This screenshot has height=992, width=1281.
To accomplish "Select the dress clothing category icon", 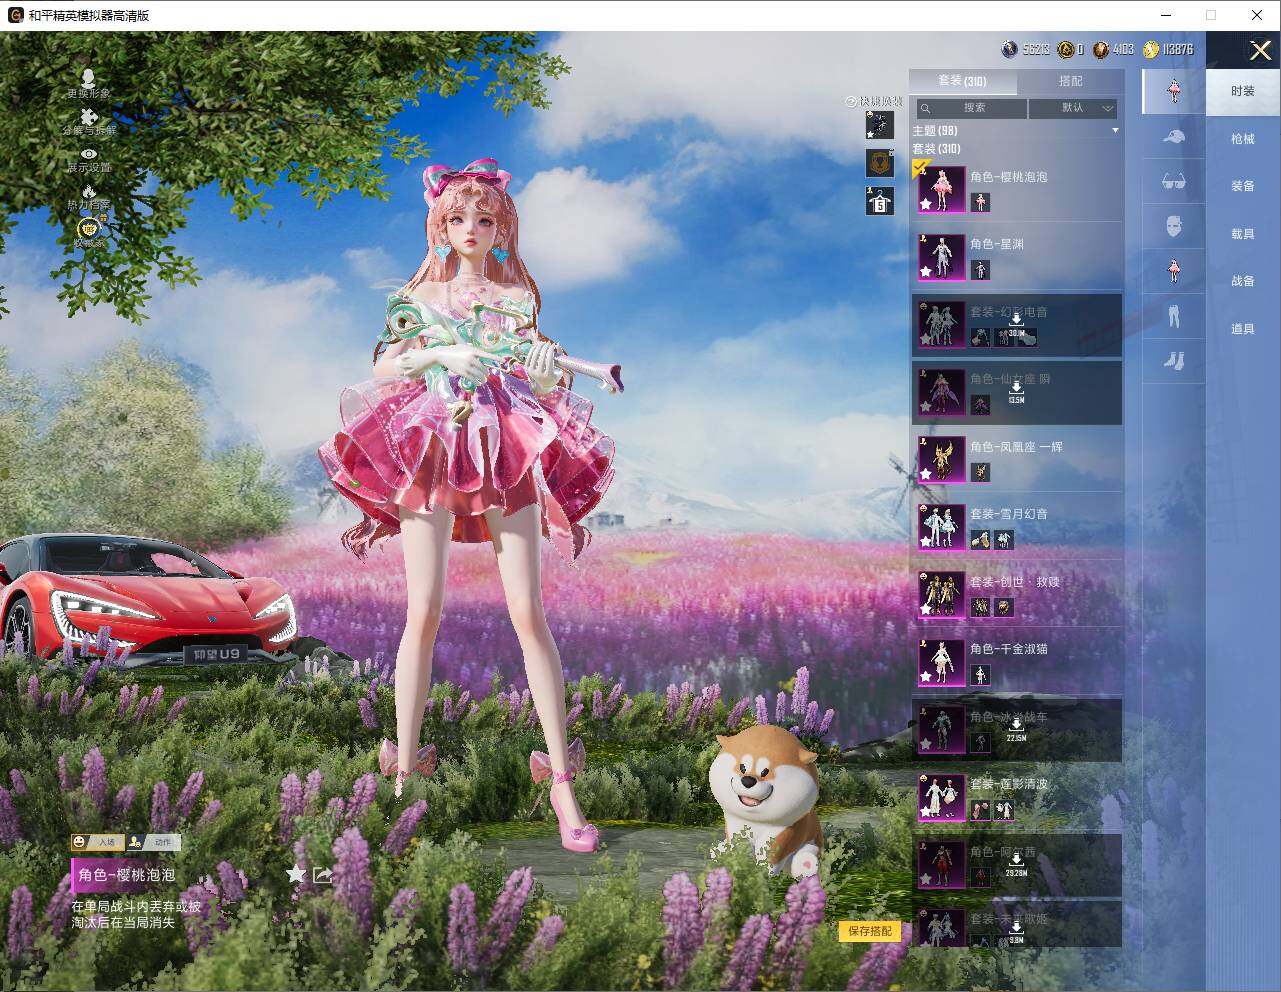I will click(1174, 270).
